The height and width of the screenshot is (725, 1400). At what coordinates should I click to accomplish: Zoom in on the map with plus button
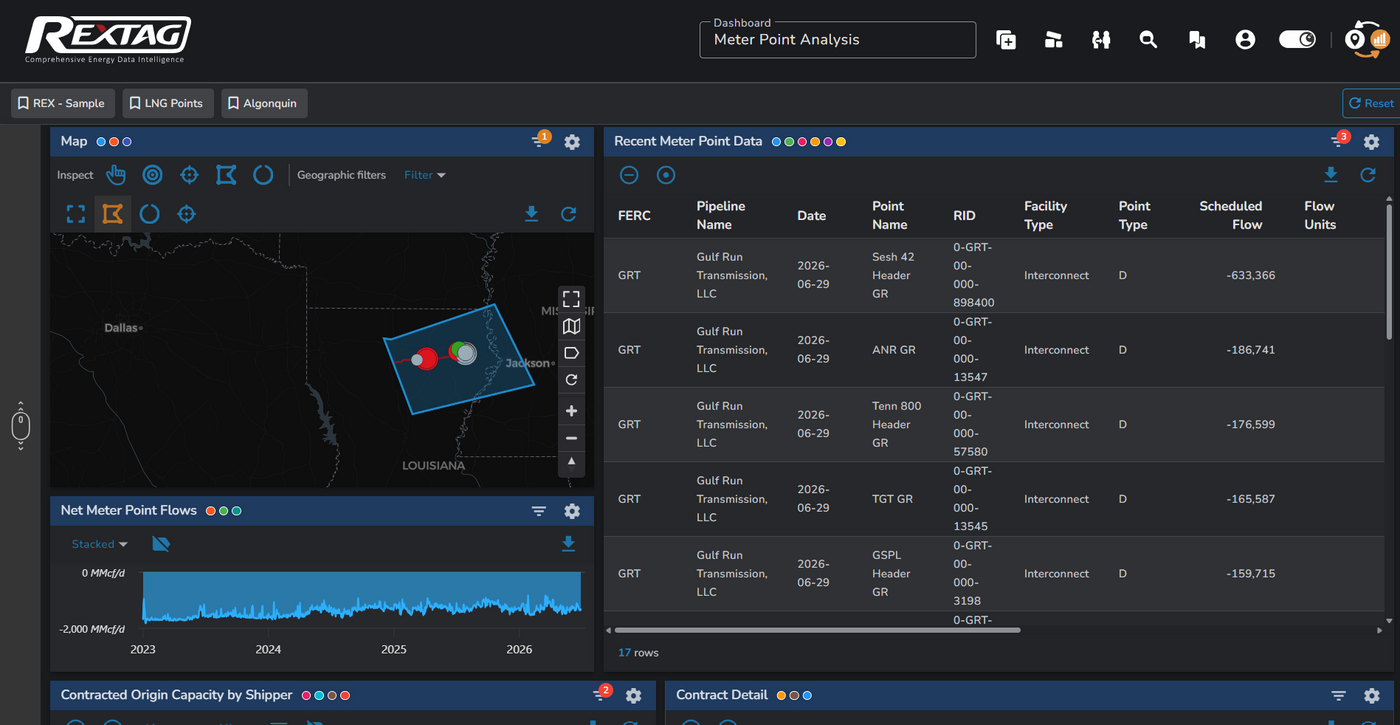pyautogui.click(x=571, y=411)
